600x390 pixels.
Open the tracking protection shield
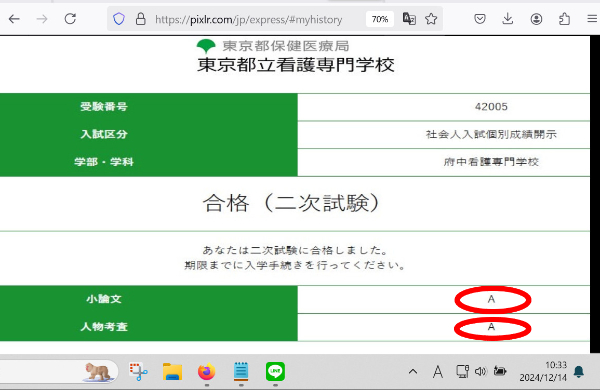pyautogui.click(x=119, y=19)
